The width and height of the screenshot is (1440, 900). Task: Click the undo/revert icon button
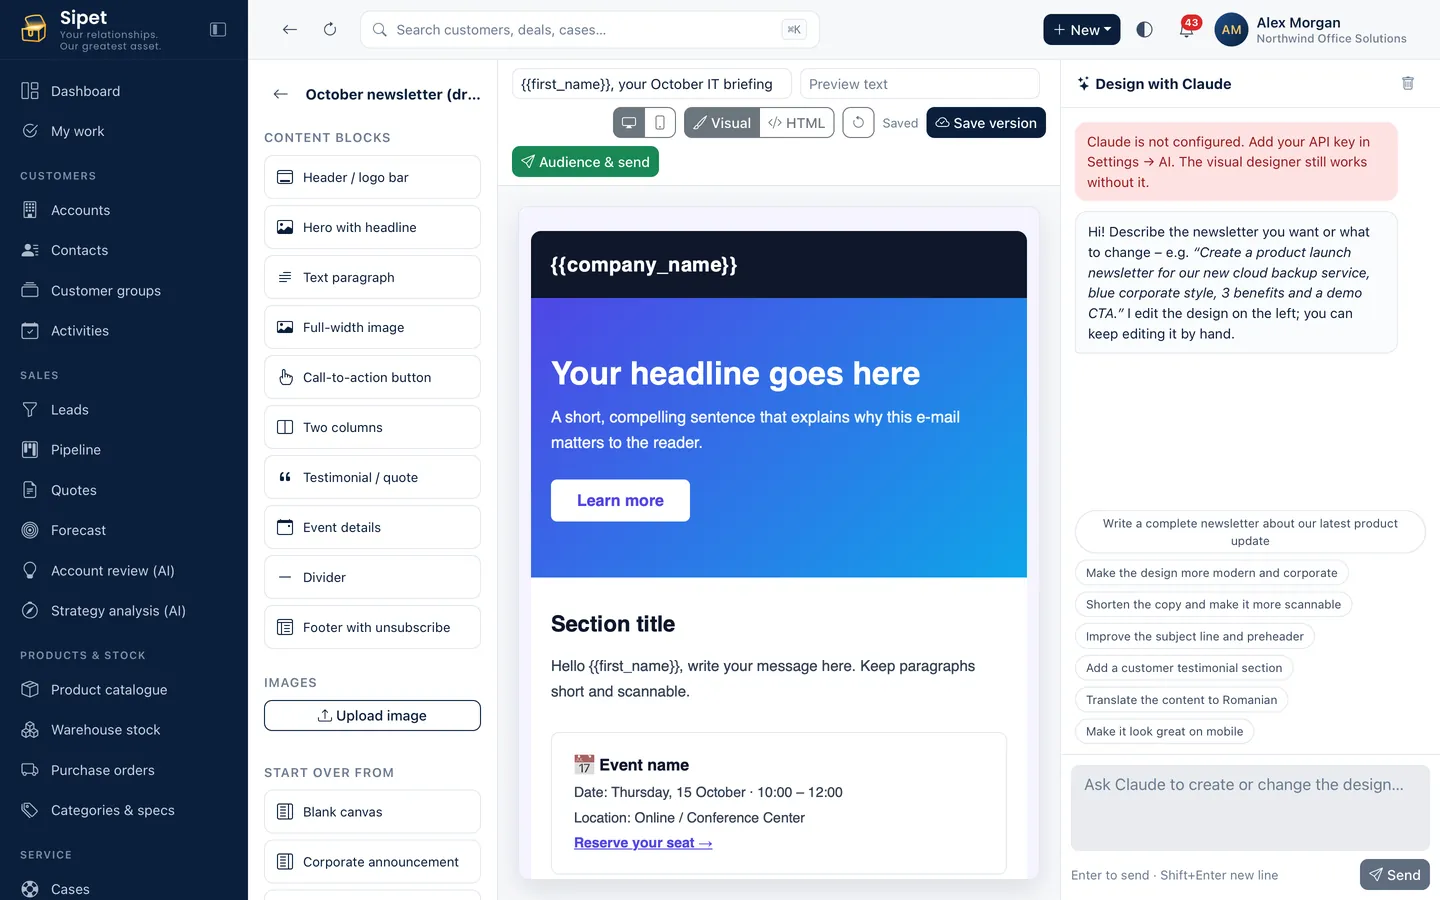point(858,123)
